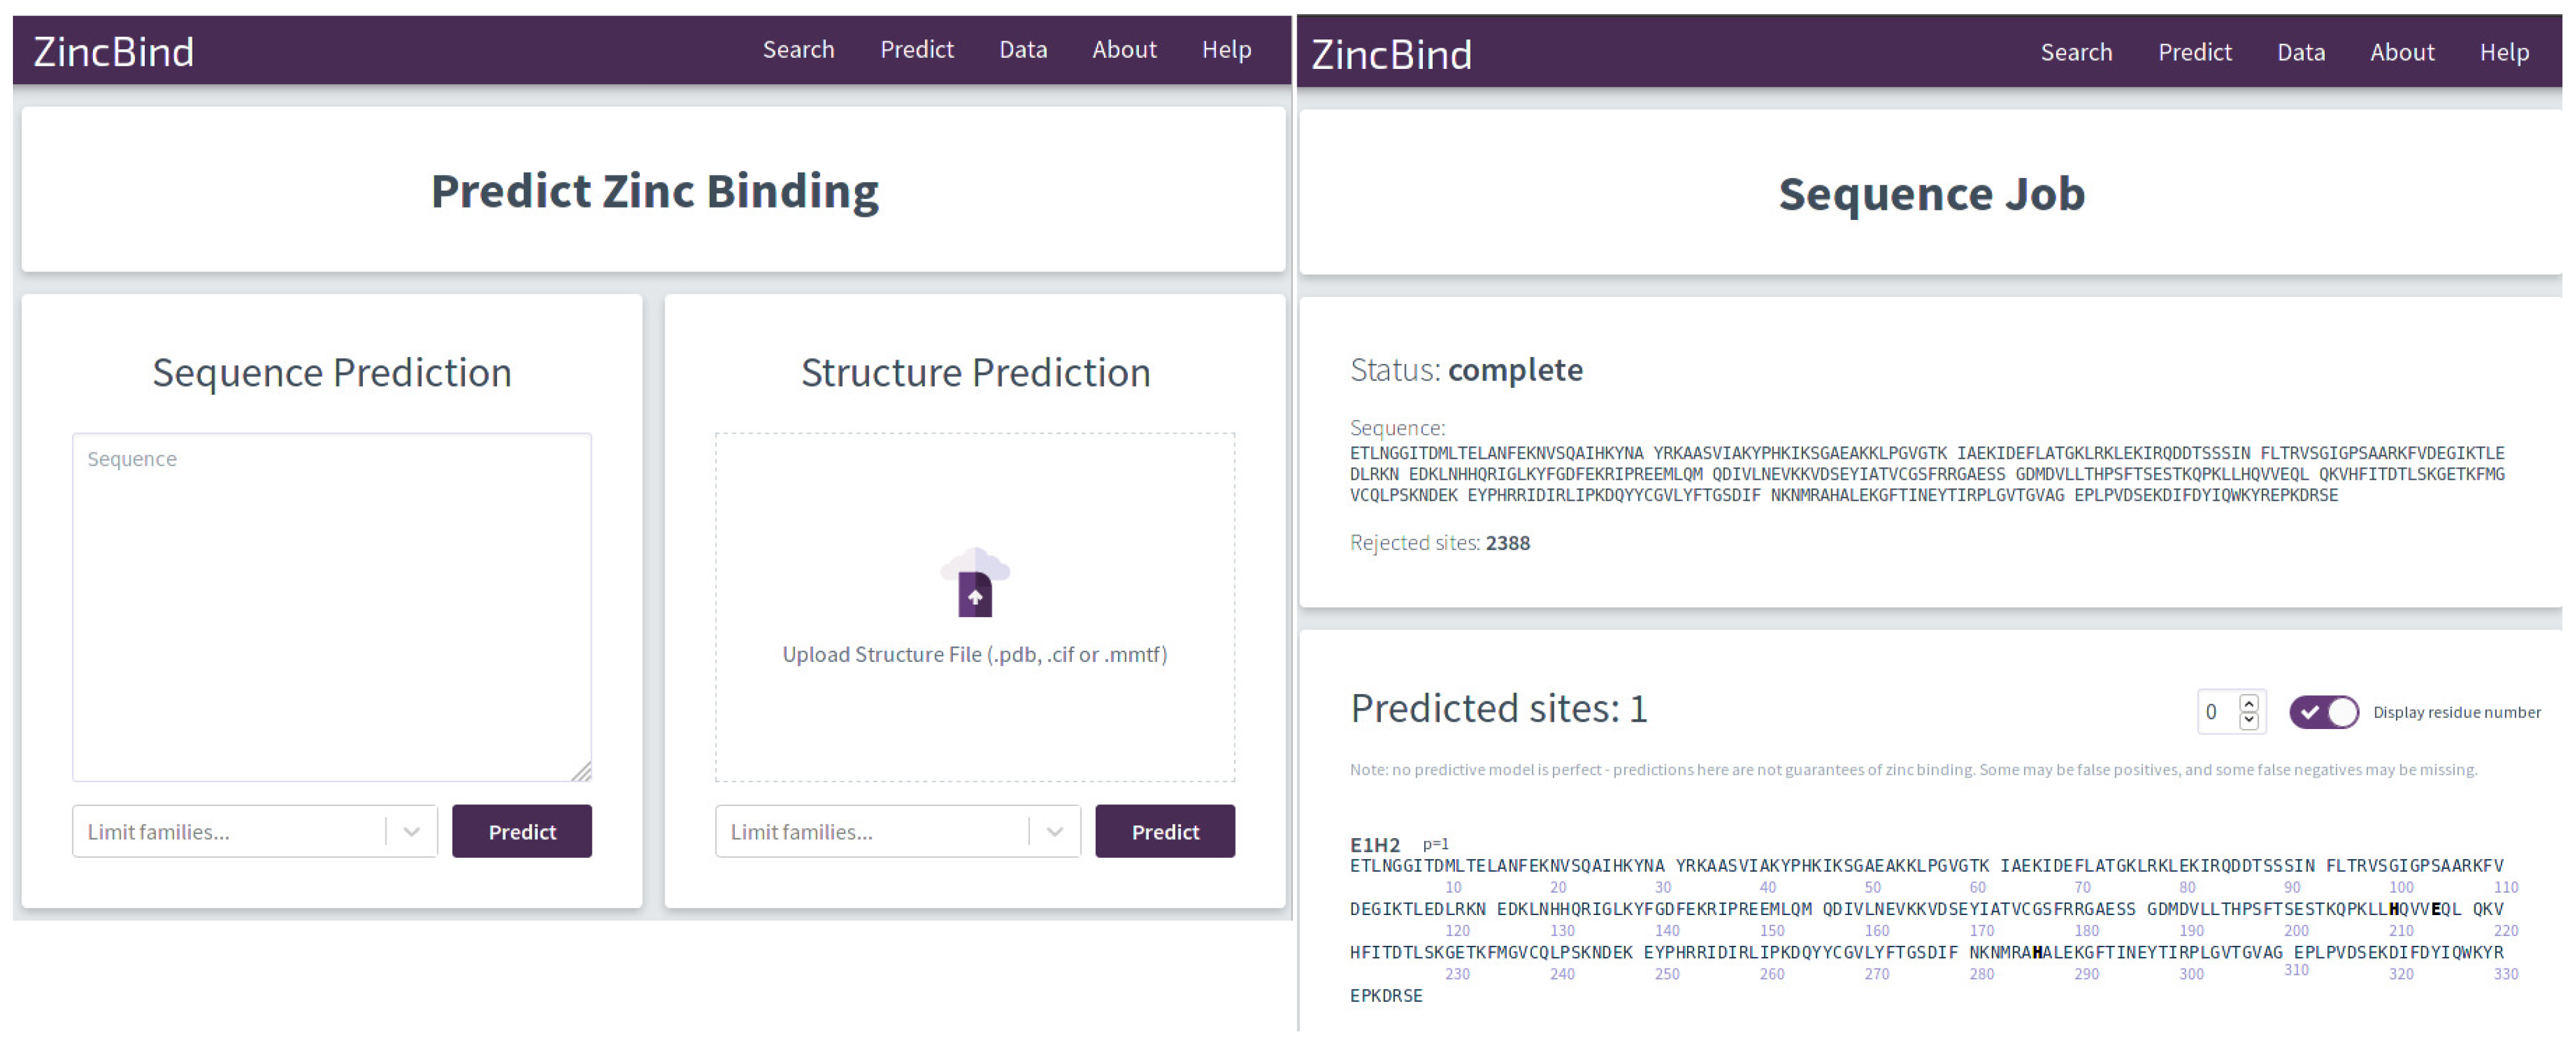Image resolution: width=2576 pixels, height=1053 pixels.
Task: Click the sequence textarea resize handle
Action: tap(582, 771)
